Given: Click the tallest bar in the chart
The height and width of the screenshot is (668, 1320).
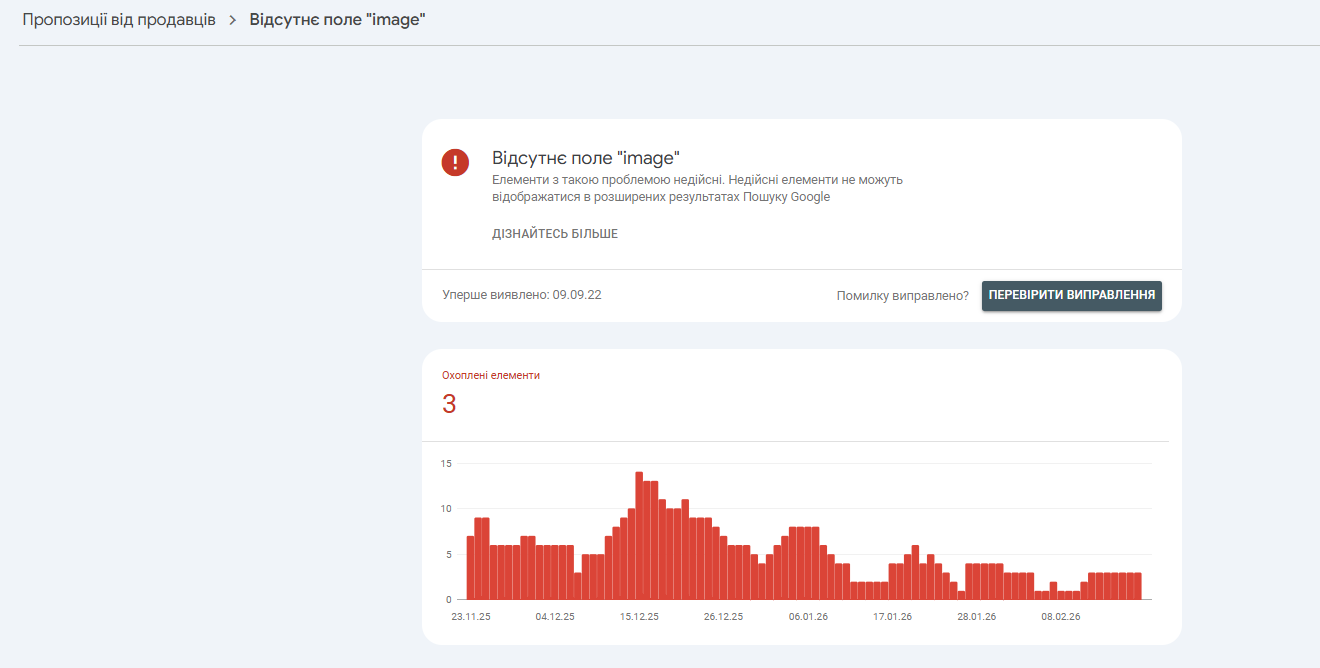Looking at the screenshot, I should coord(639,535).
